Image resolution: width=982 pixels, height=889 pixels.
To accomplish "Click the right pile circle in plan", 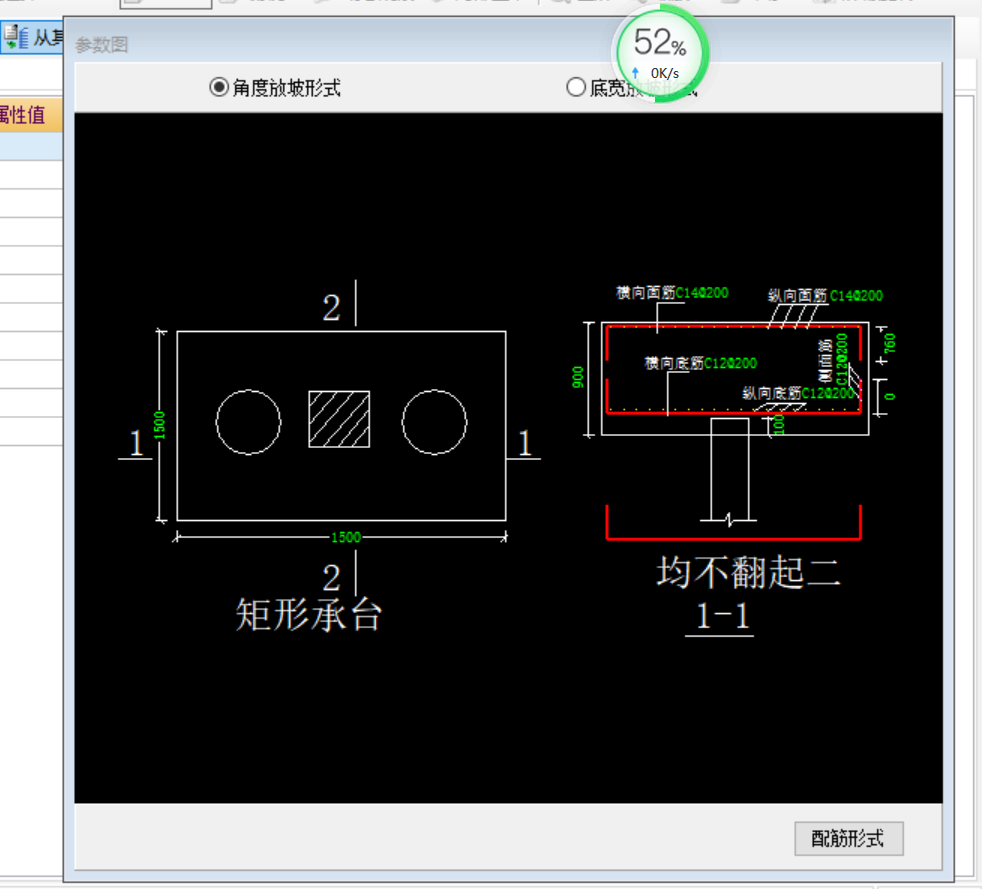I will (x=434, y=422).
